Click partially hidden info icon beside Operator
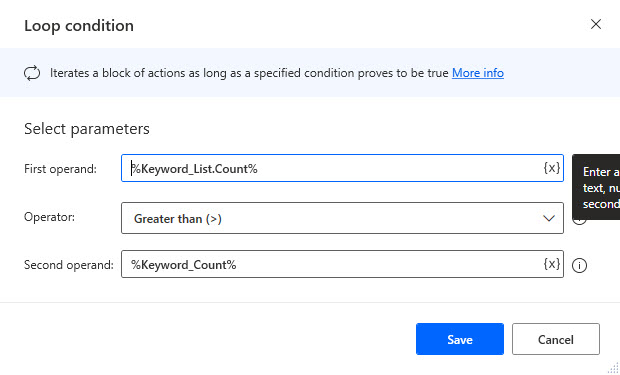The width and height of the screenshot is (620, 375). point(579,222)
